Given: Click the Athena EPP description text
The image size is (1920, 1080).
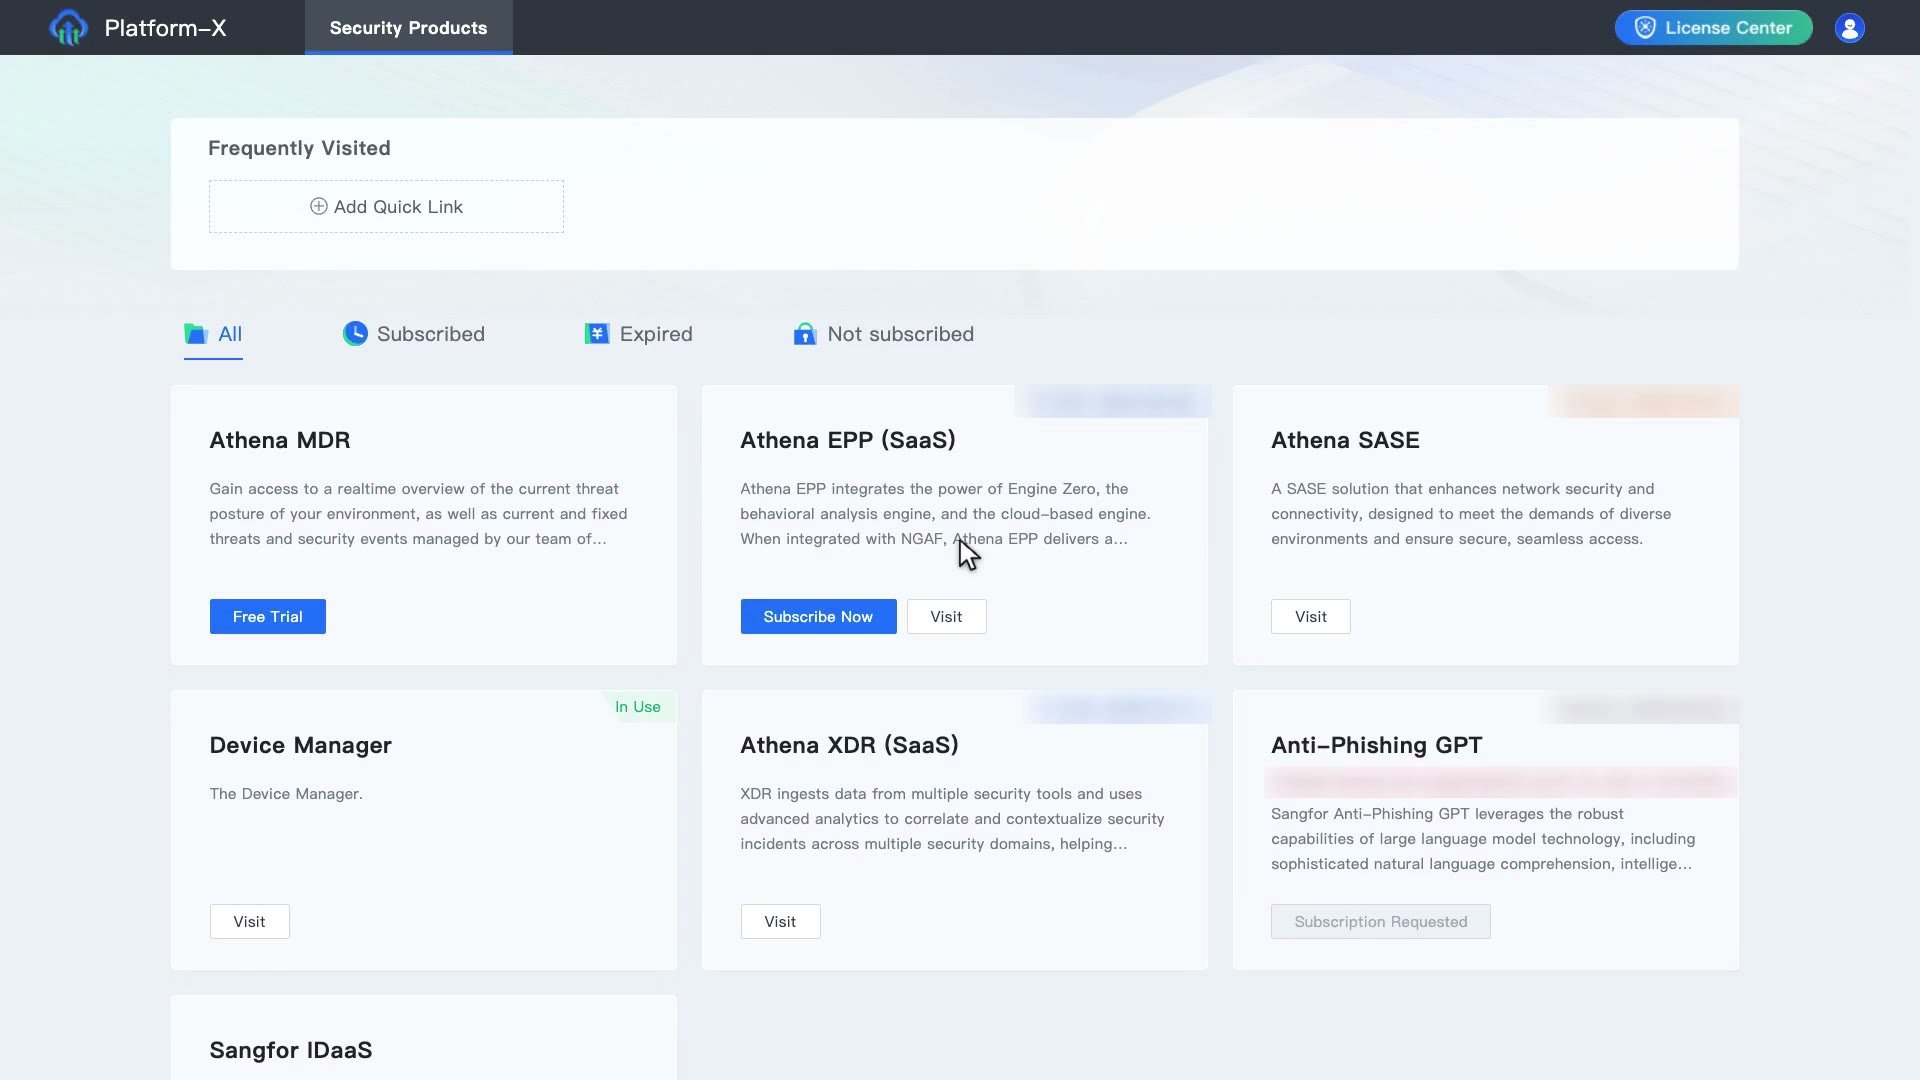Looking at the screenshot, I should [945, 514].
